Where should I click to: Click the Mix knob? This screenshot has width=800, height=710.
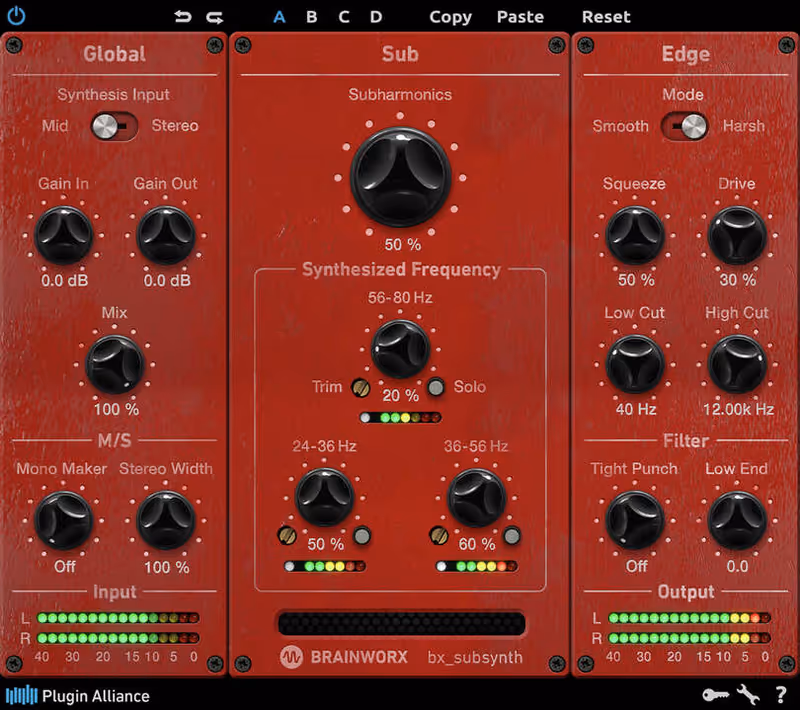tap(115, 364)
